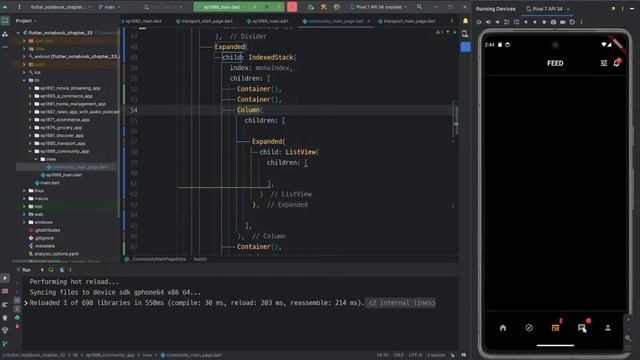Open the Project view dropdown
Viewport: 640px width, 360px height.
(26, 21)
